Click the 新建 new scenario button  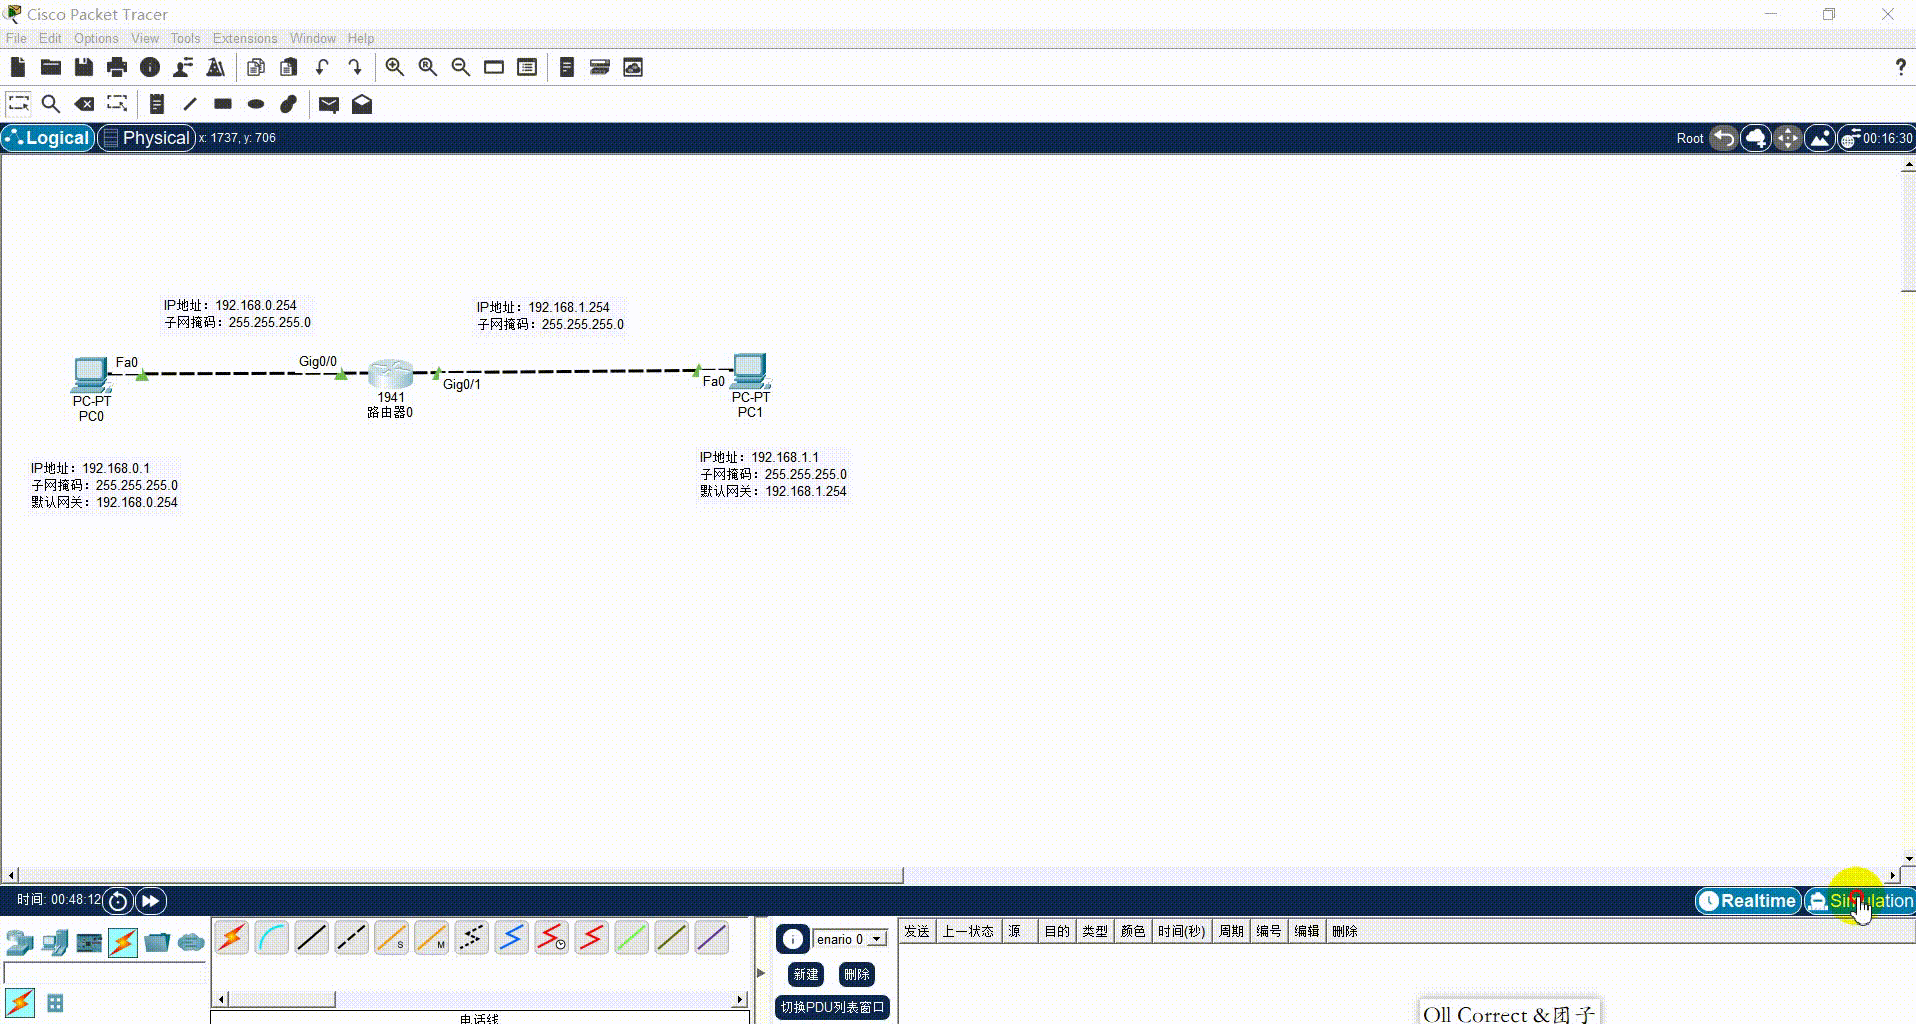tap(806, 974)
